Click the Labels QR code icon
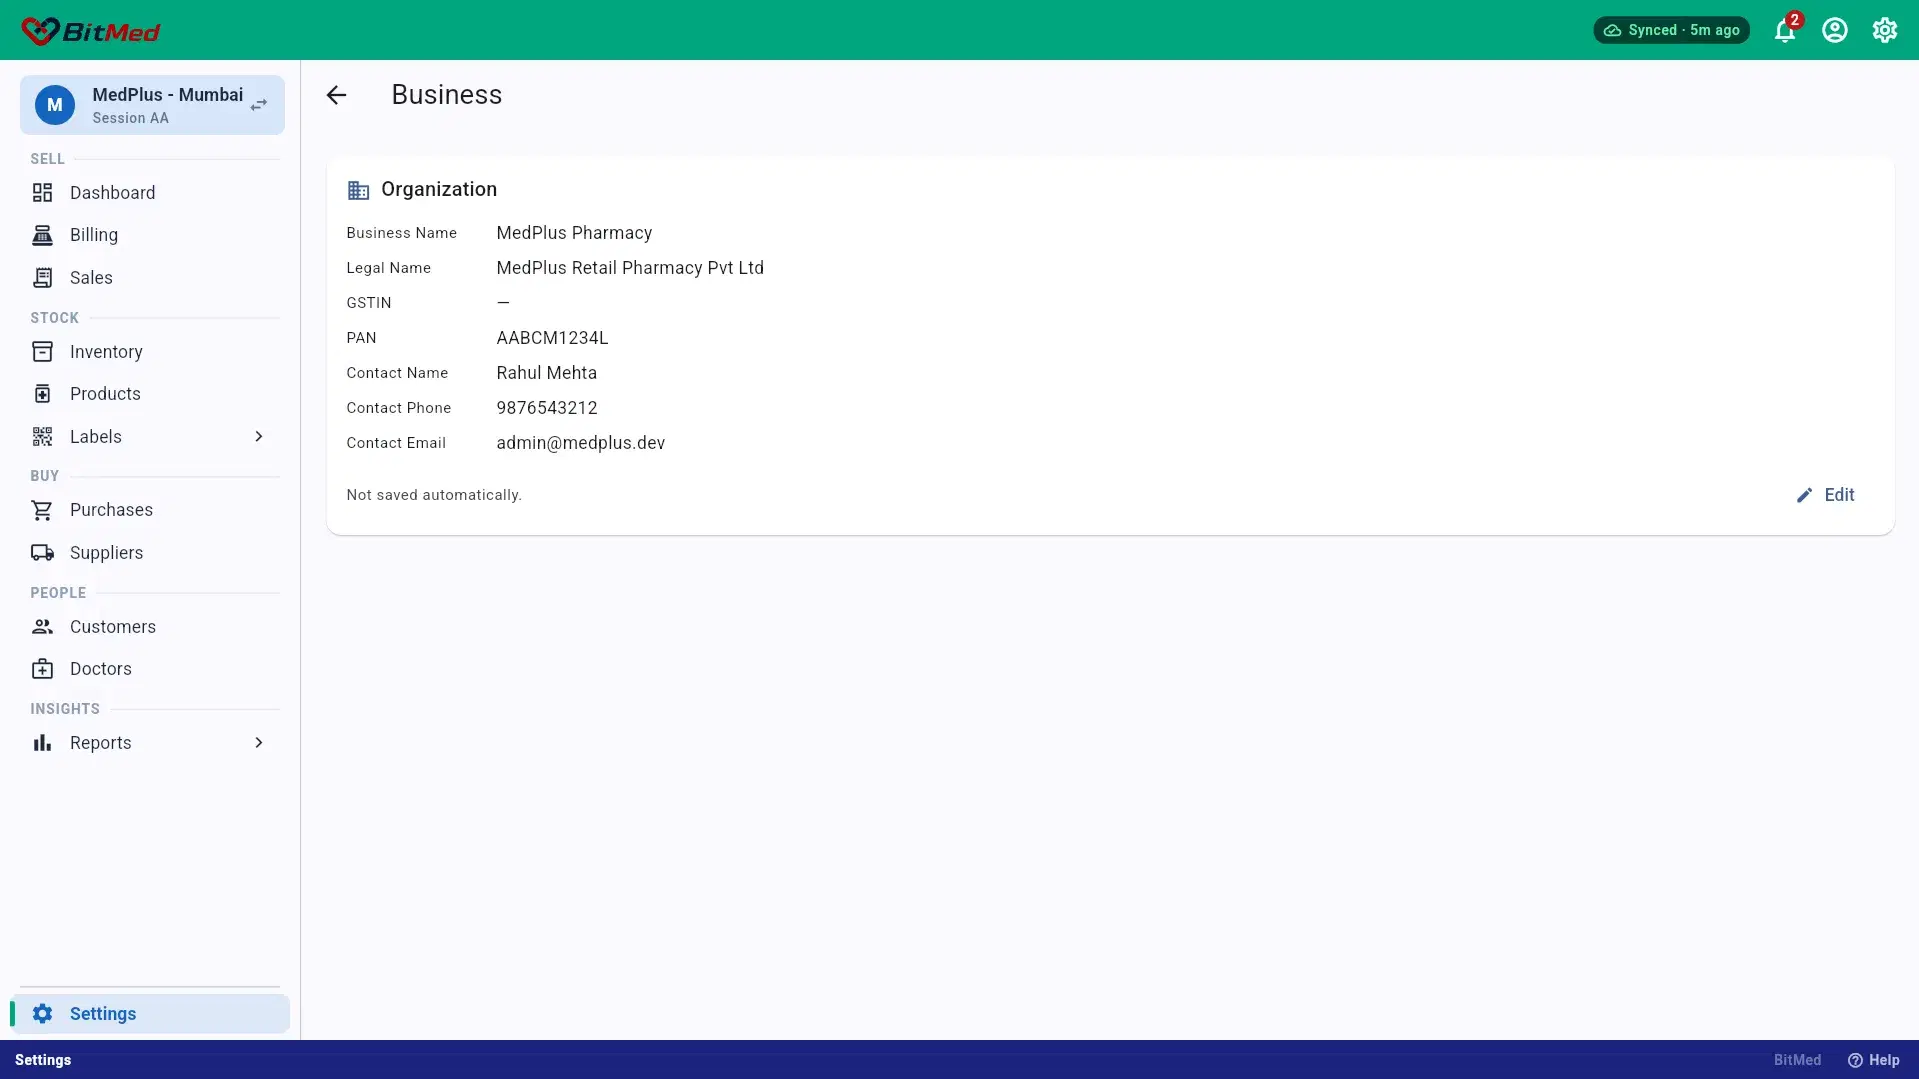 tap(42, 437)
